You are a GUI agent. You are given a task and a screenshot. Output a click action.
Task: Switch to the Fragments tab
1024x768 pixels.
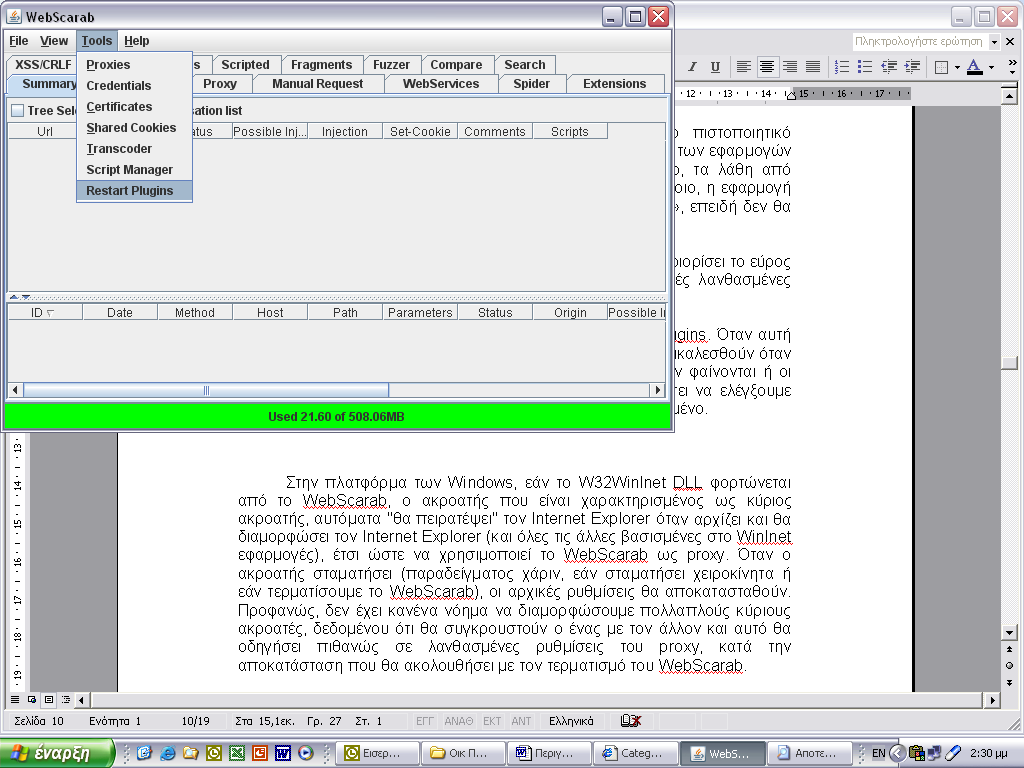tap(321, 65)
